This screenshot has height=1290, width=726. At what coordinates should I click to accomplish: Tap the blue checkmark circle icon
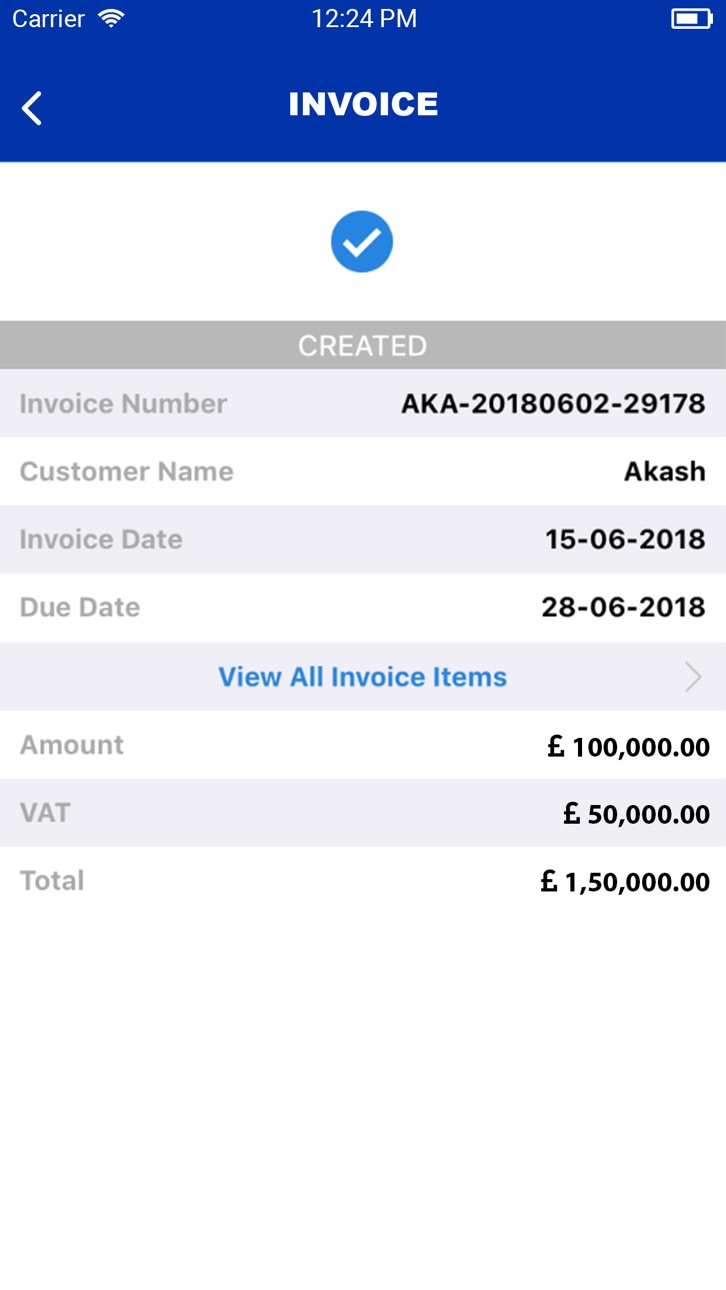coord(362,242)
